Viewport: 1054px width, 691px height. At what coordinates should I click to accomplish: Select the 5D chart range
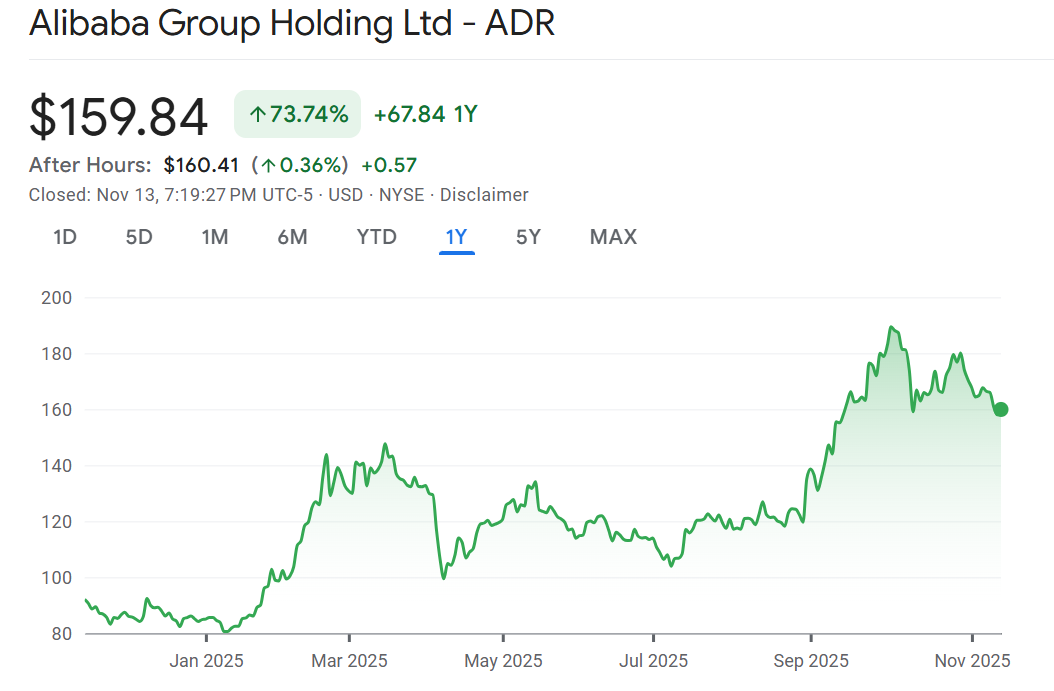click(139, 237)
